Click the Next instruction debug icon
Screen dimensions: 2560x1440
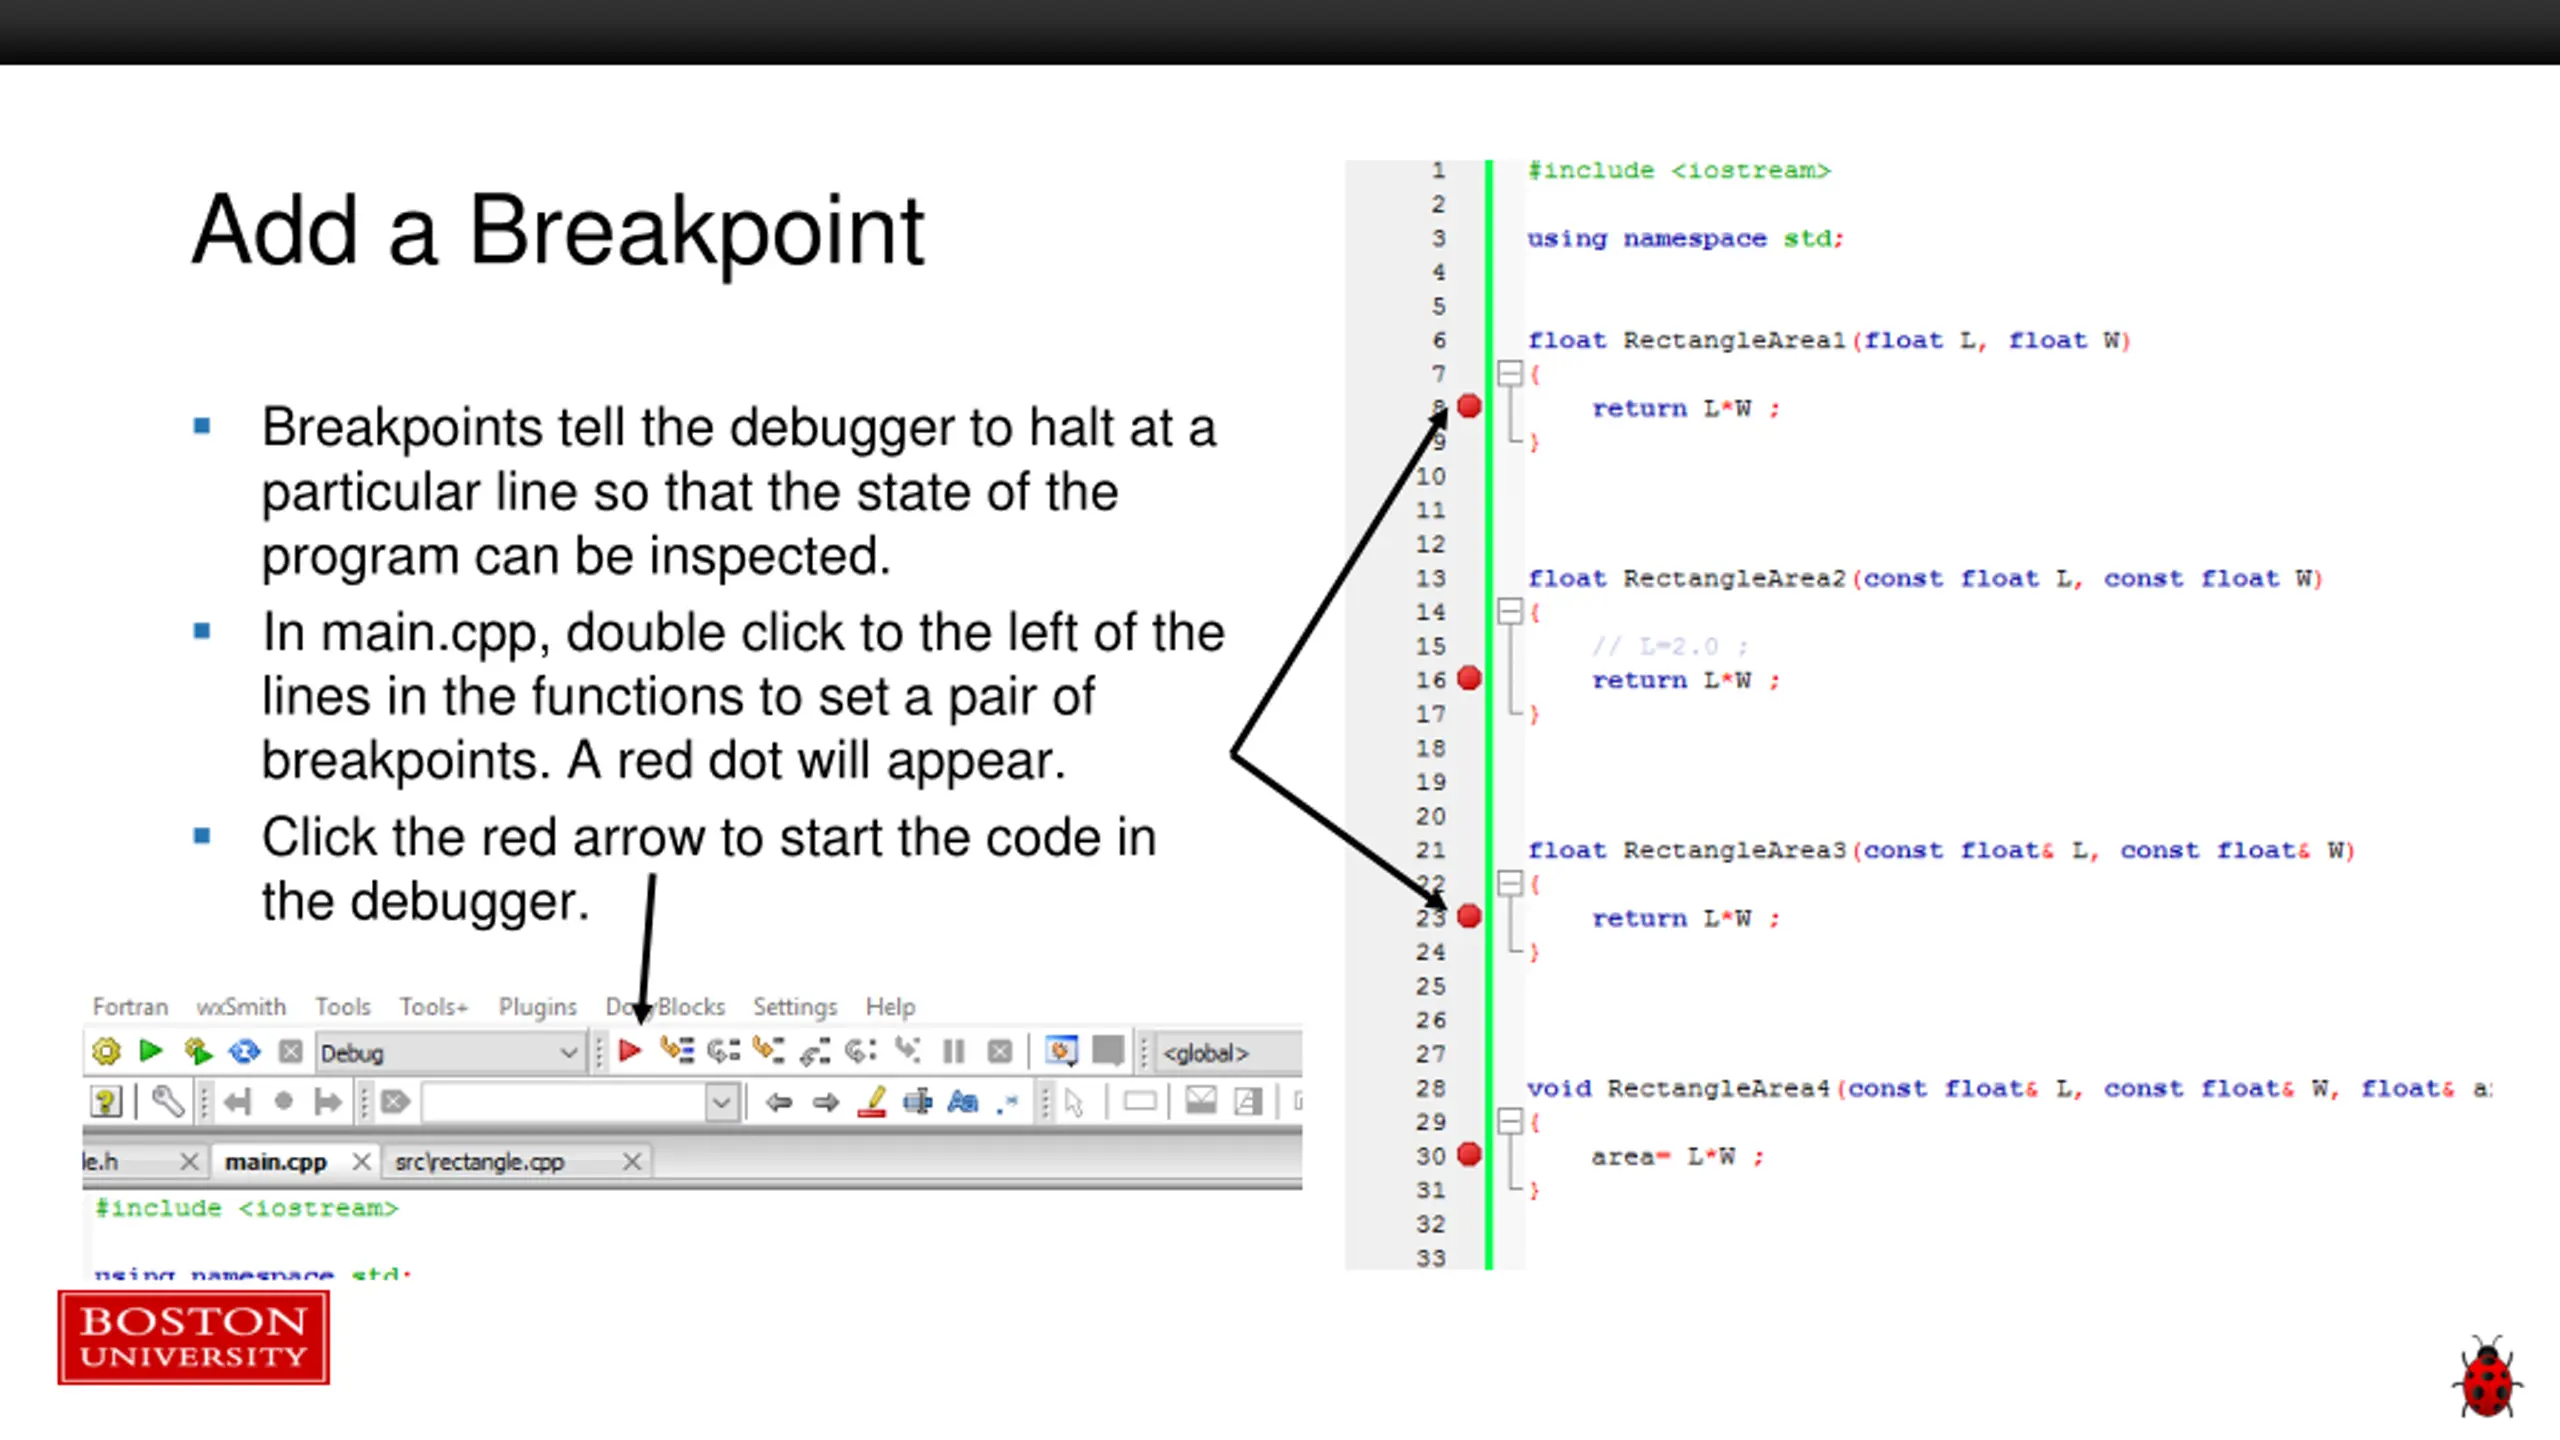click(861, 1051)
